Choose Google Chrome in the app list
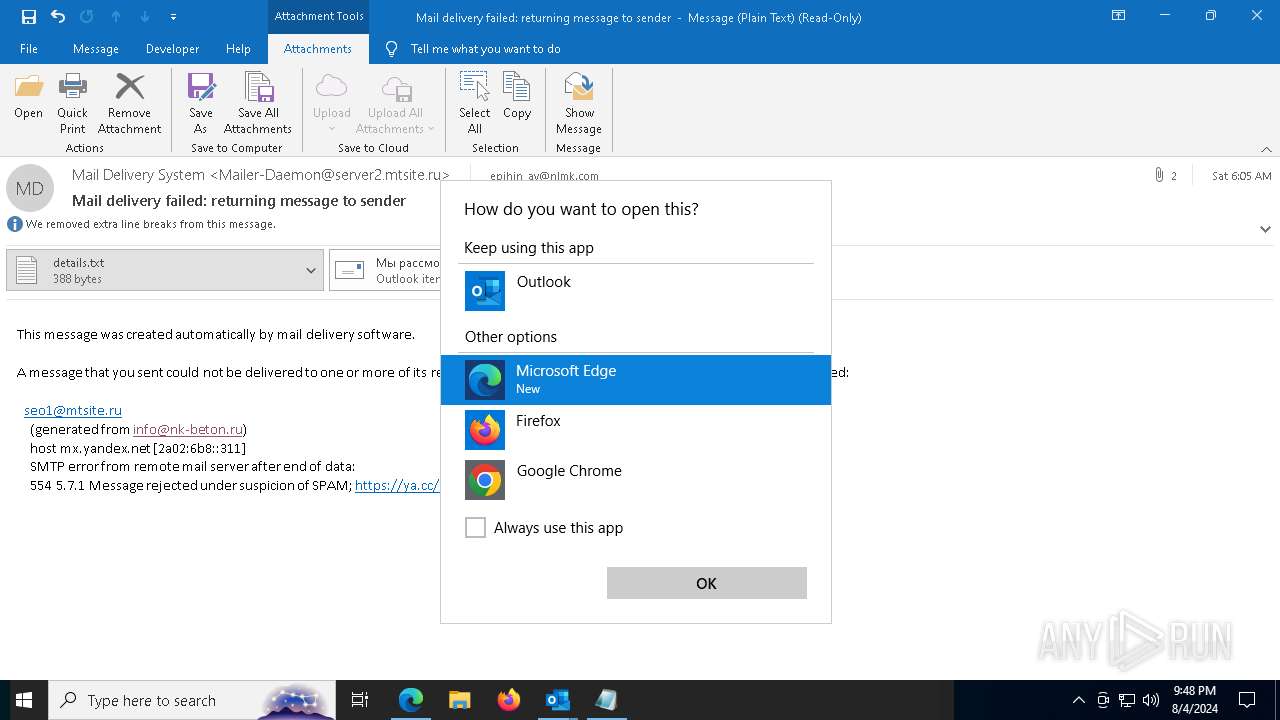The width and height of the screenshot is (1280, 720). 636,480
